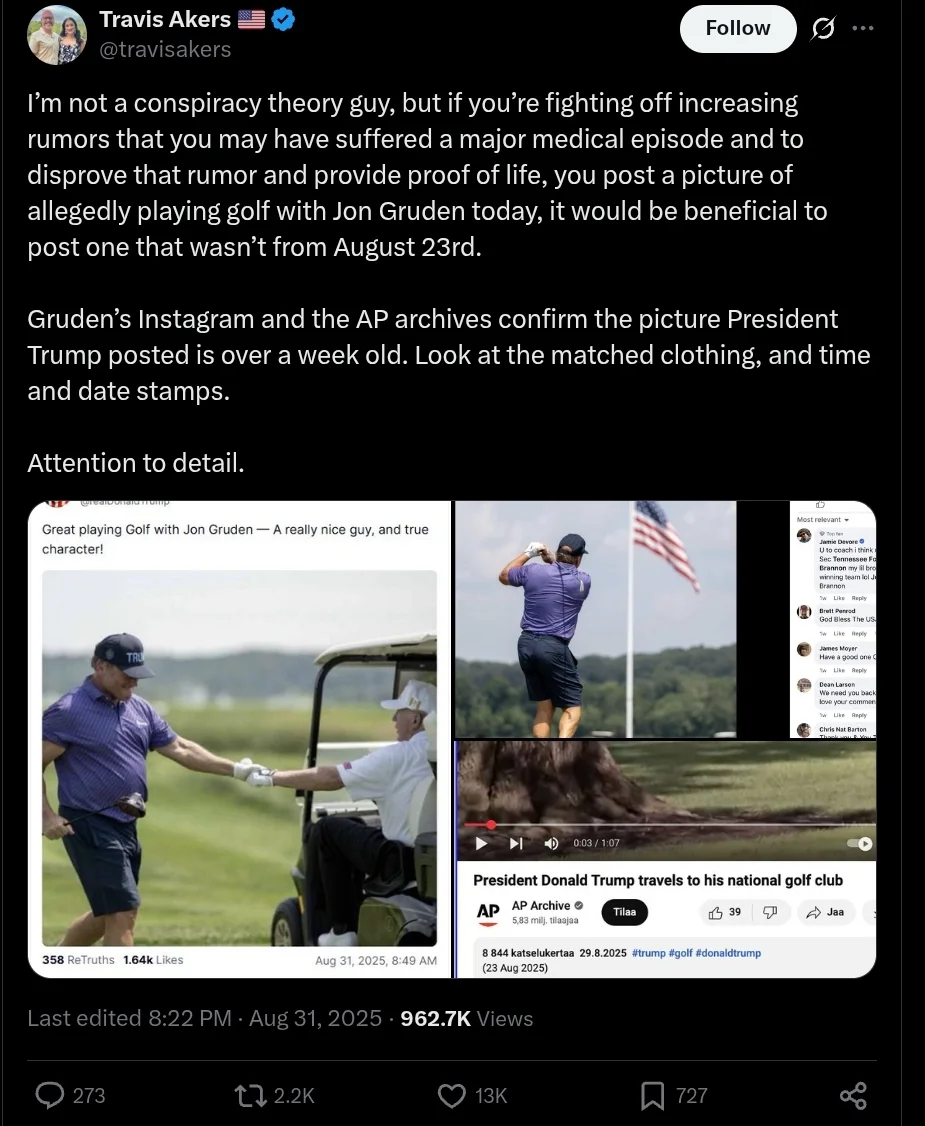Click the blue verified badge

[x=284, y=19]
